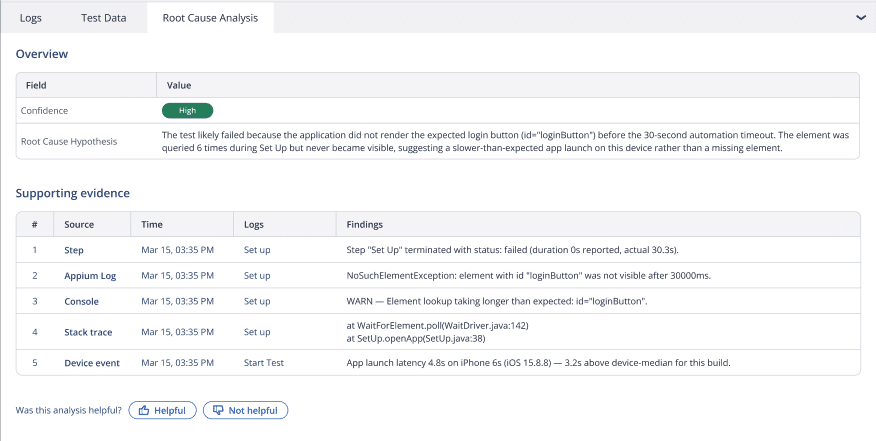Click the SetUp.openApp stack trace line
The image size is (876, 441).
pyautogui.click(x=416, y=339)
